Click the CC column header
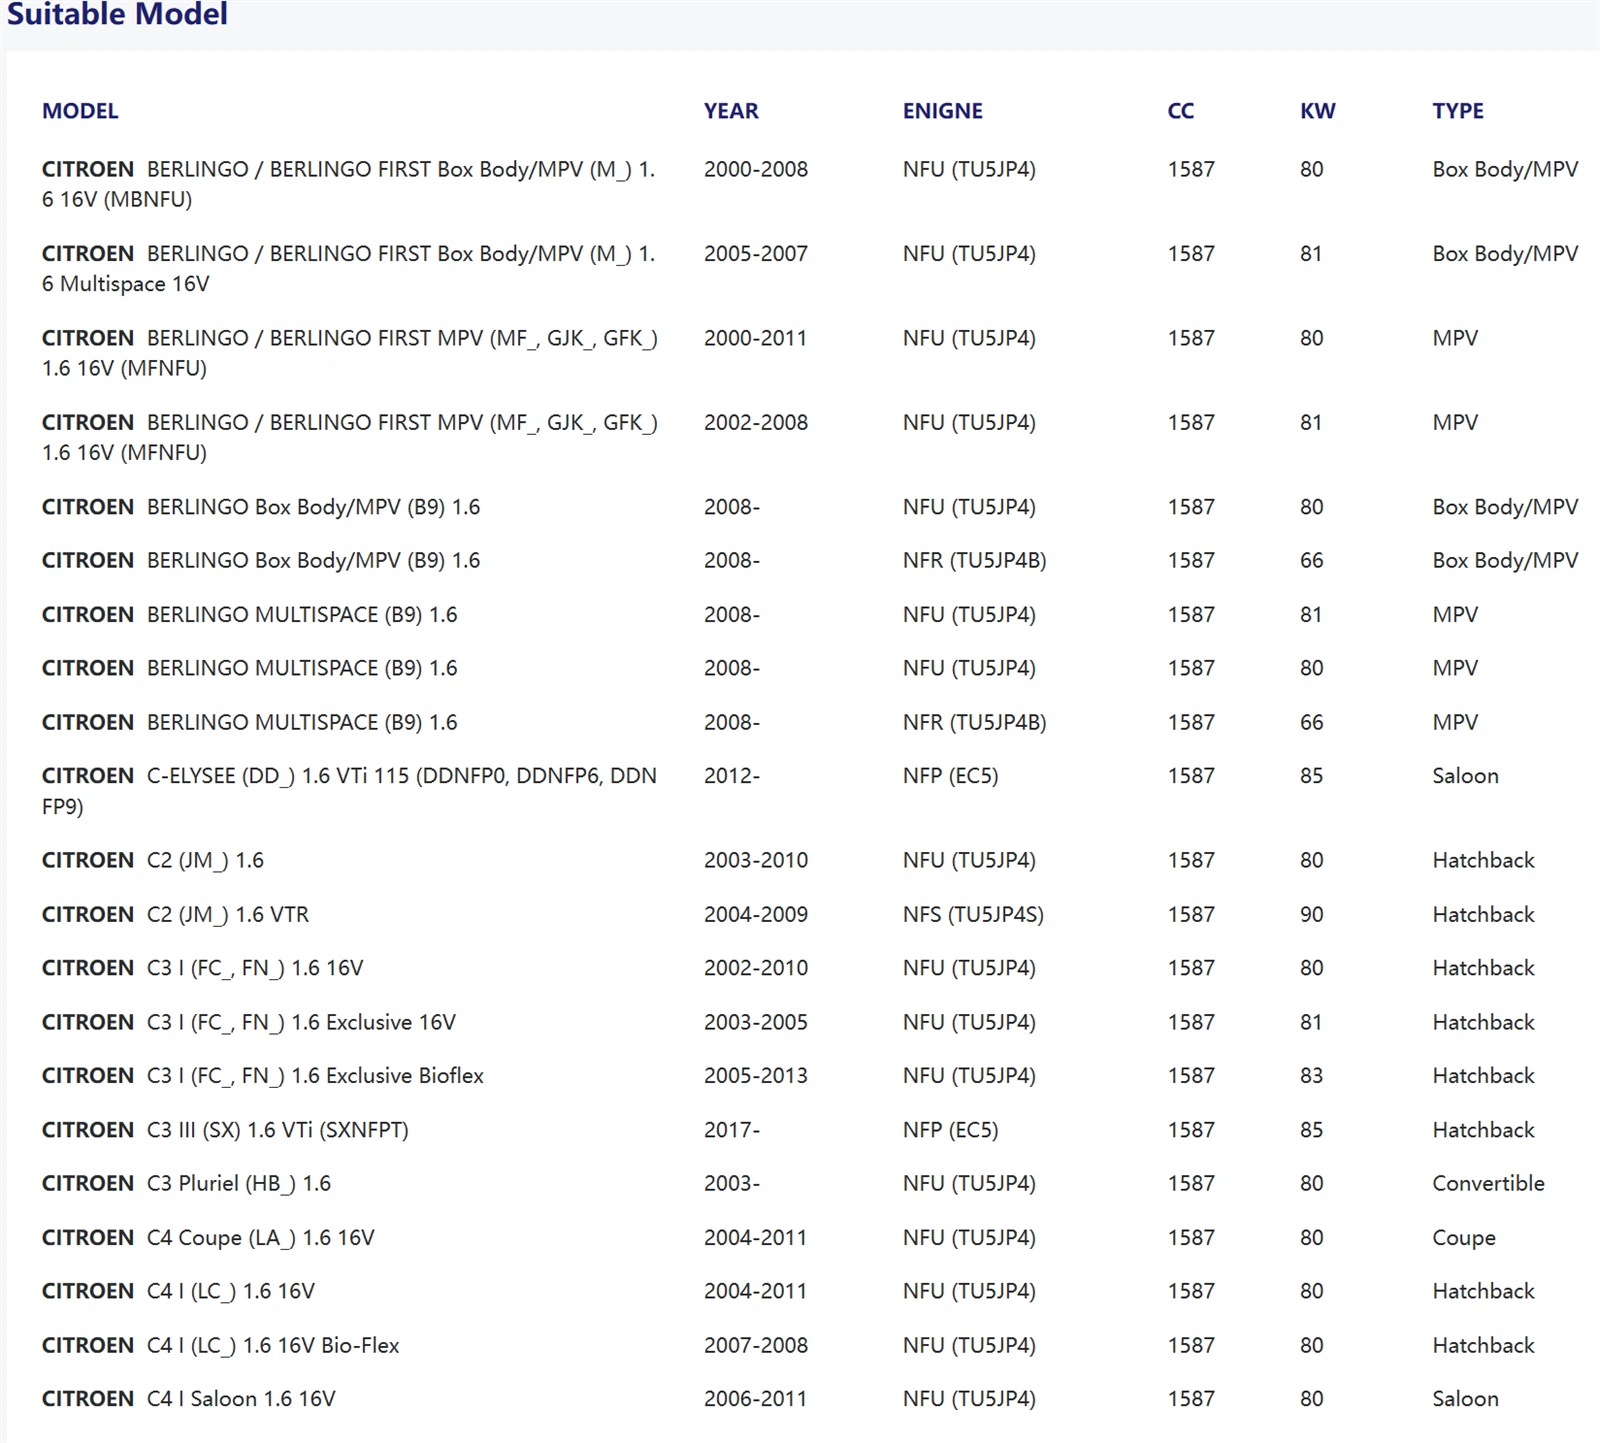This screenshot has width=1600, height=1443. pos(1180,111)
